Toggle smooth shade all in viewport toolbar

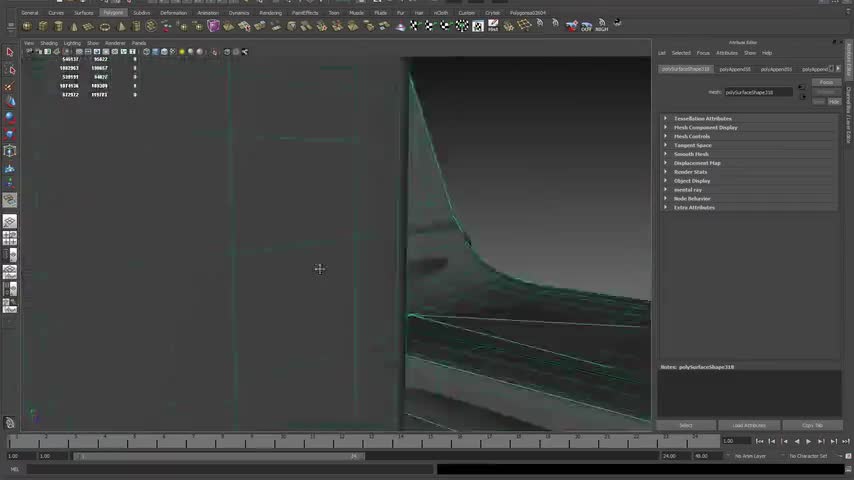(x=155, y=52)
